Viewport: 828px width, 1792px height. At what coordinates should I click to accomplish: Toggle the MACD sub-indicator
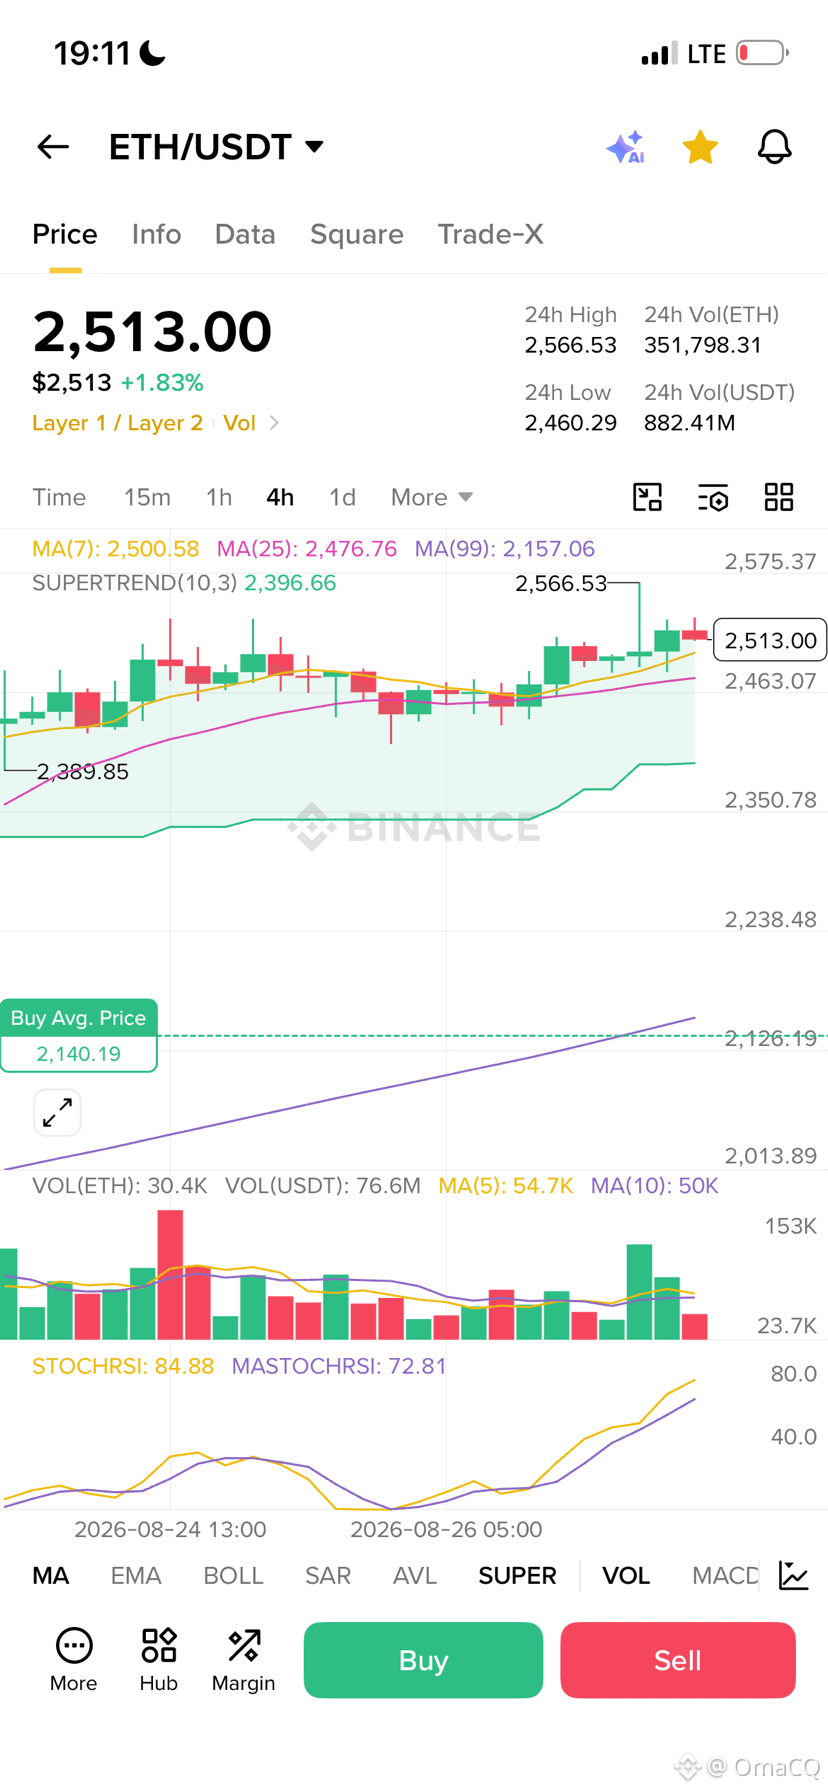725,1576
